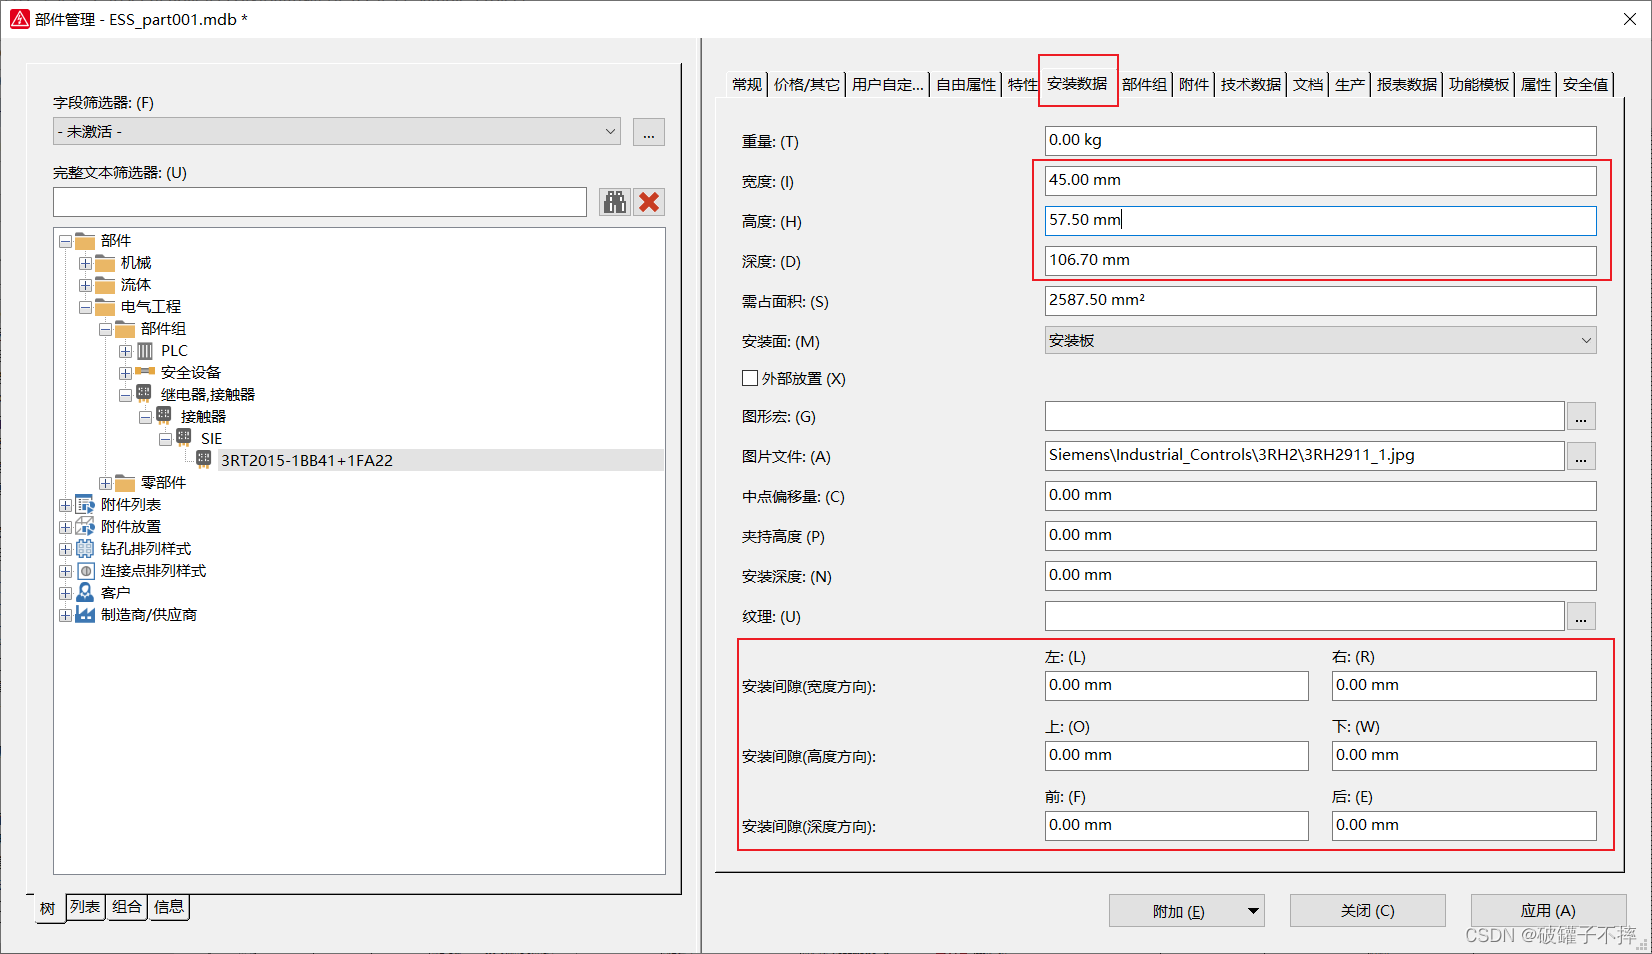Click the 连接点排列样式 icon
The height and width of the screenshot is (954, 1652).
[x=86, y=571]
